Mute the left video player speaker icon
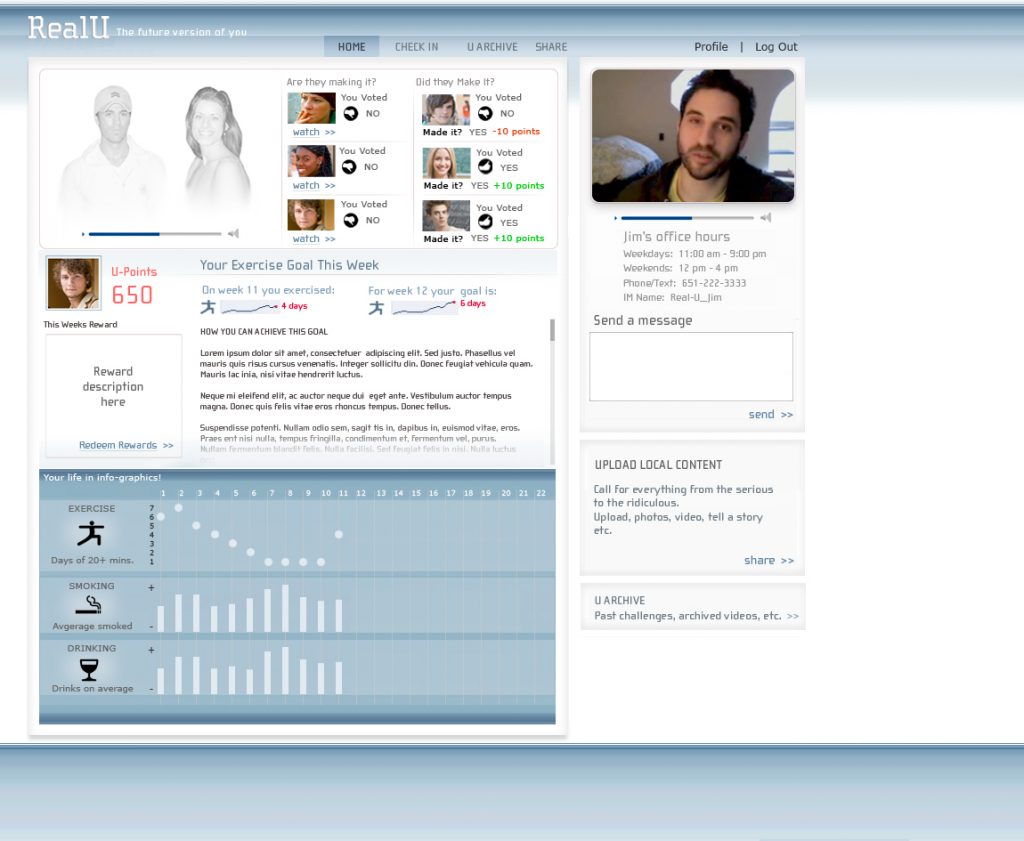 (233, 234)
